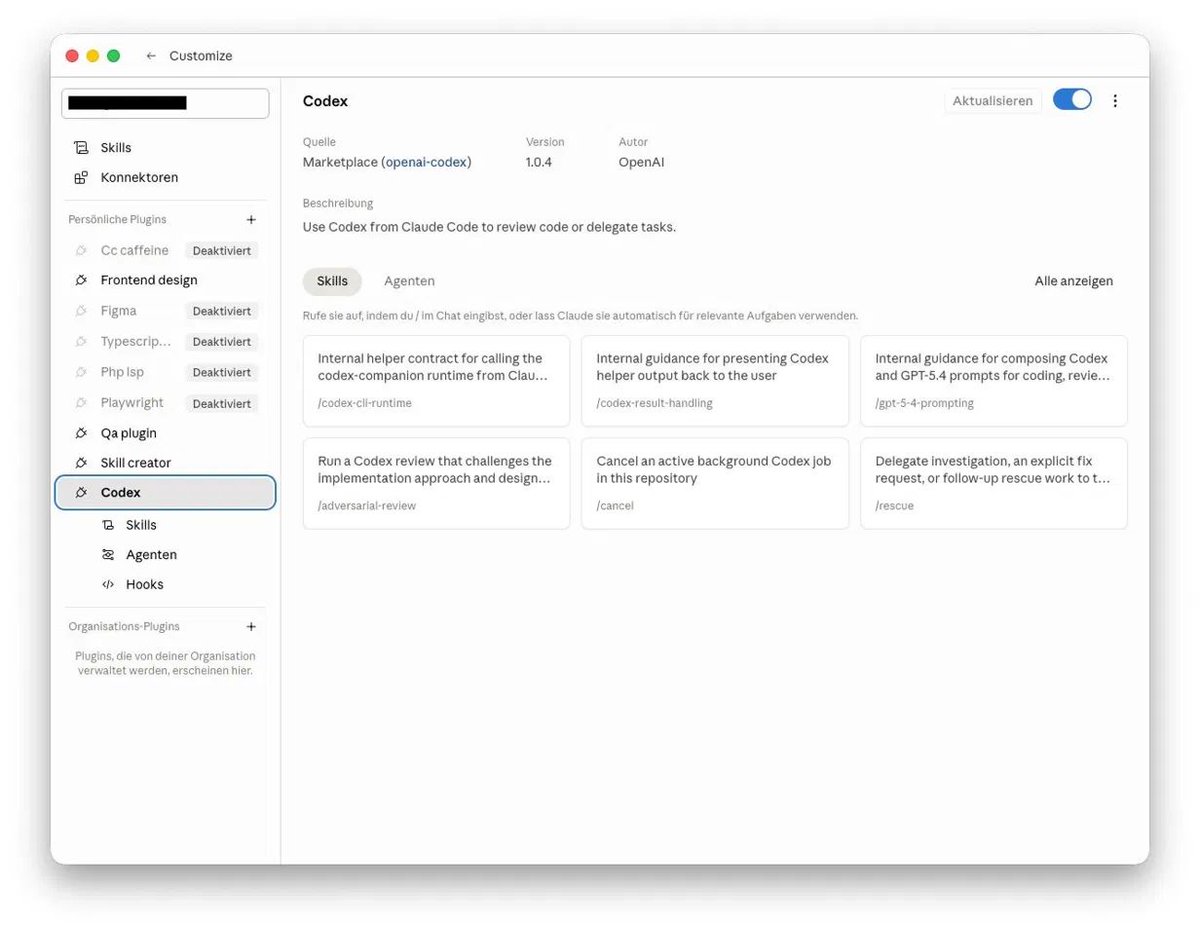Click the search field at sidebar top

pos(165,103)
